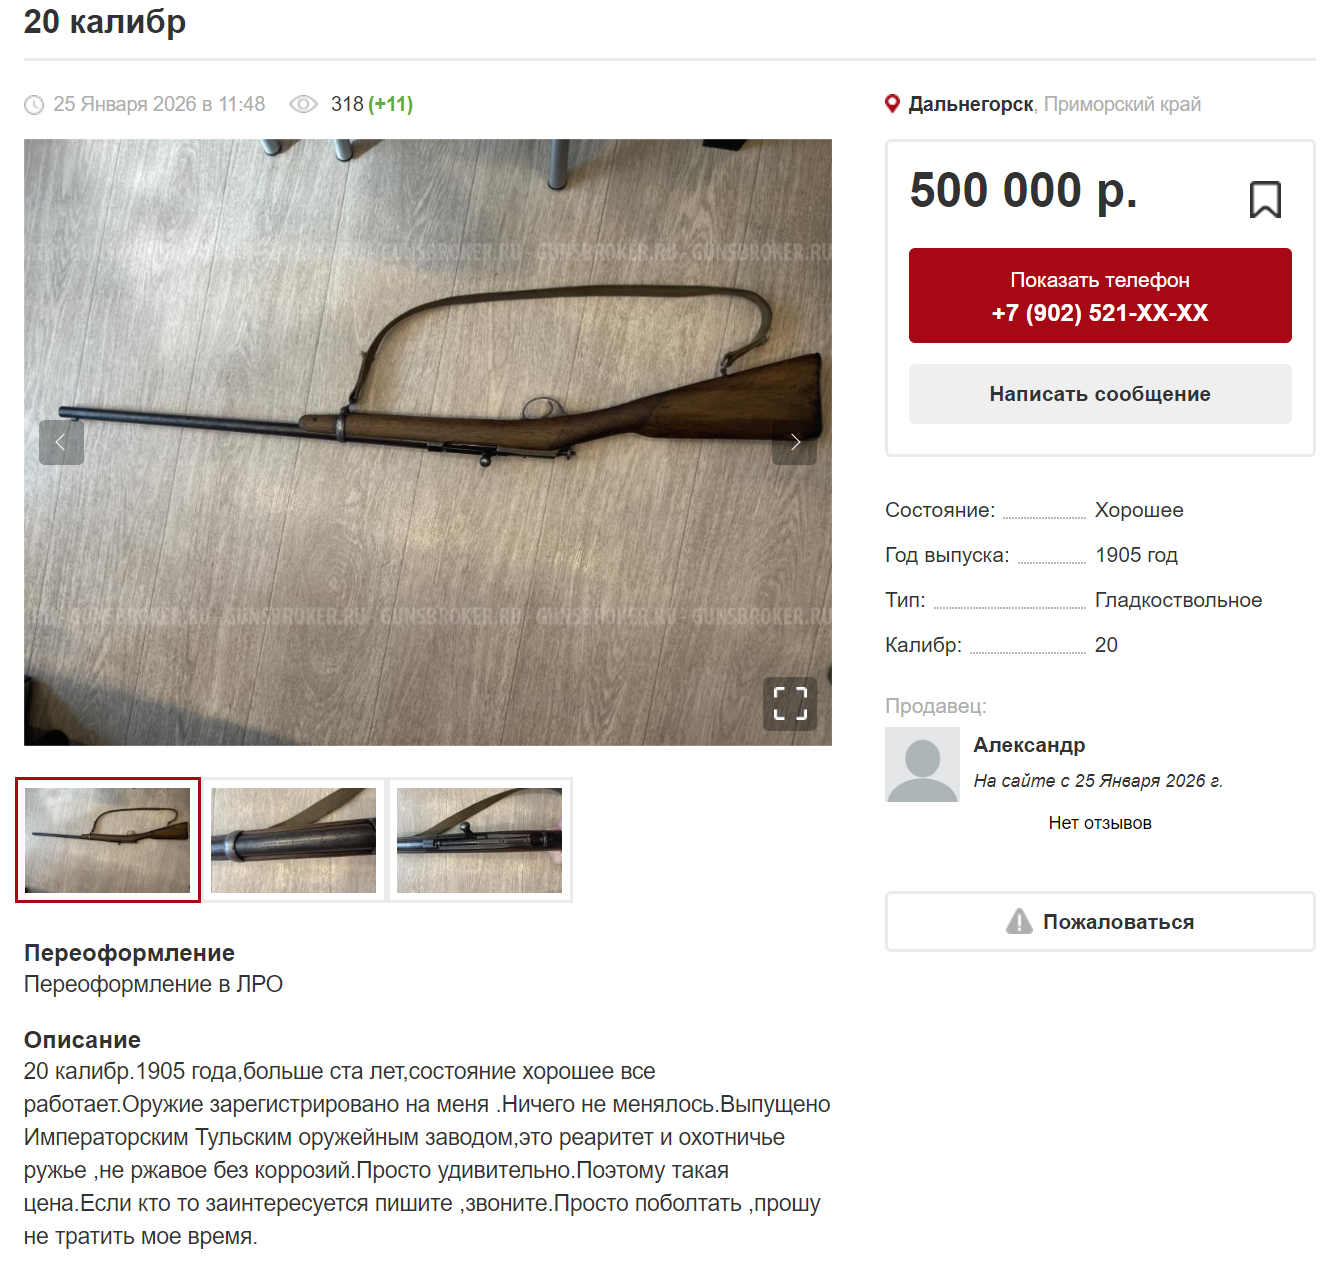Open seller profile link Александр

[x=1029, y=745]
